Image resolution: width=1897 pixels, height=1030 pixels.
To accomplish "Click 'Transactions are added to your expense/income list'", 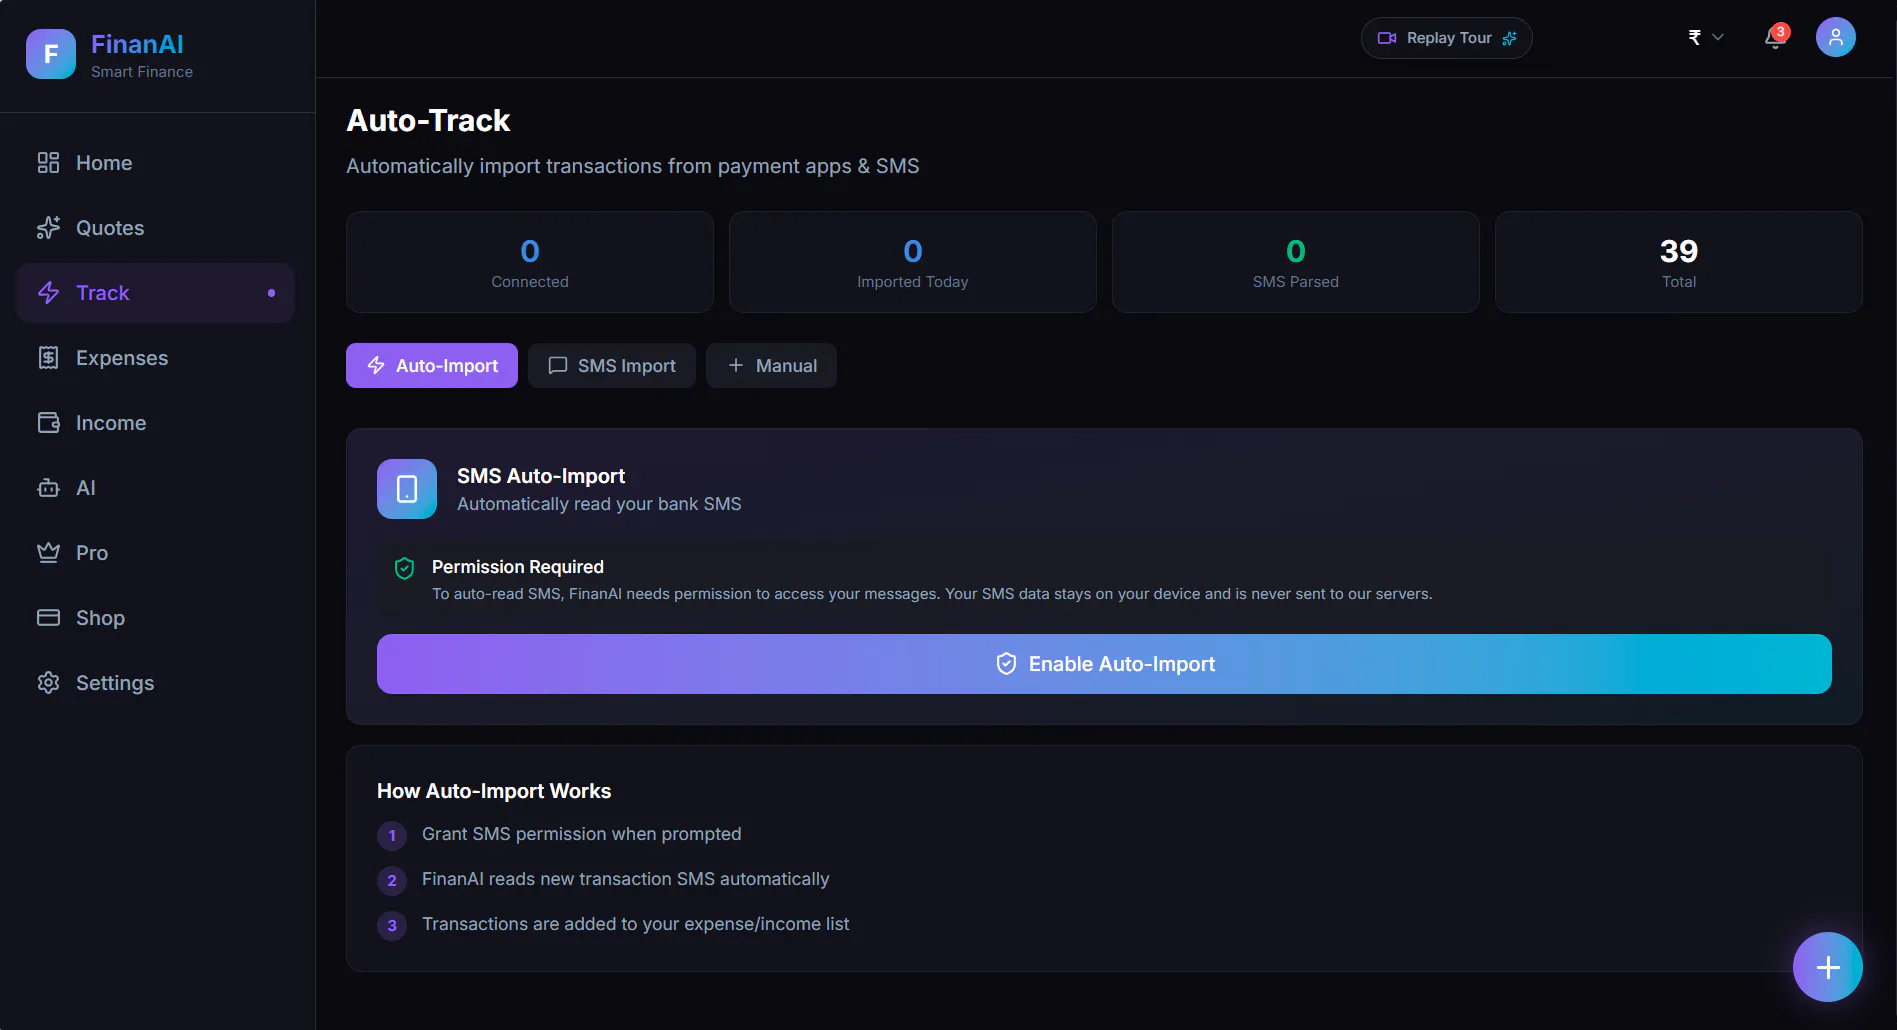I will click(636, 924).
